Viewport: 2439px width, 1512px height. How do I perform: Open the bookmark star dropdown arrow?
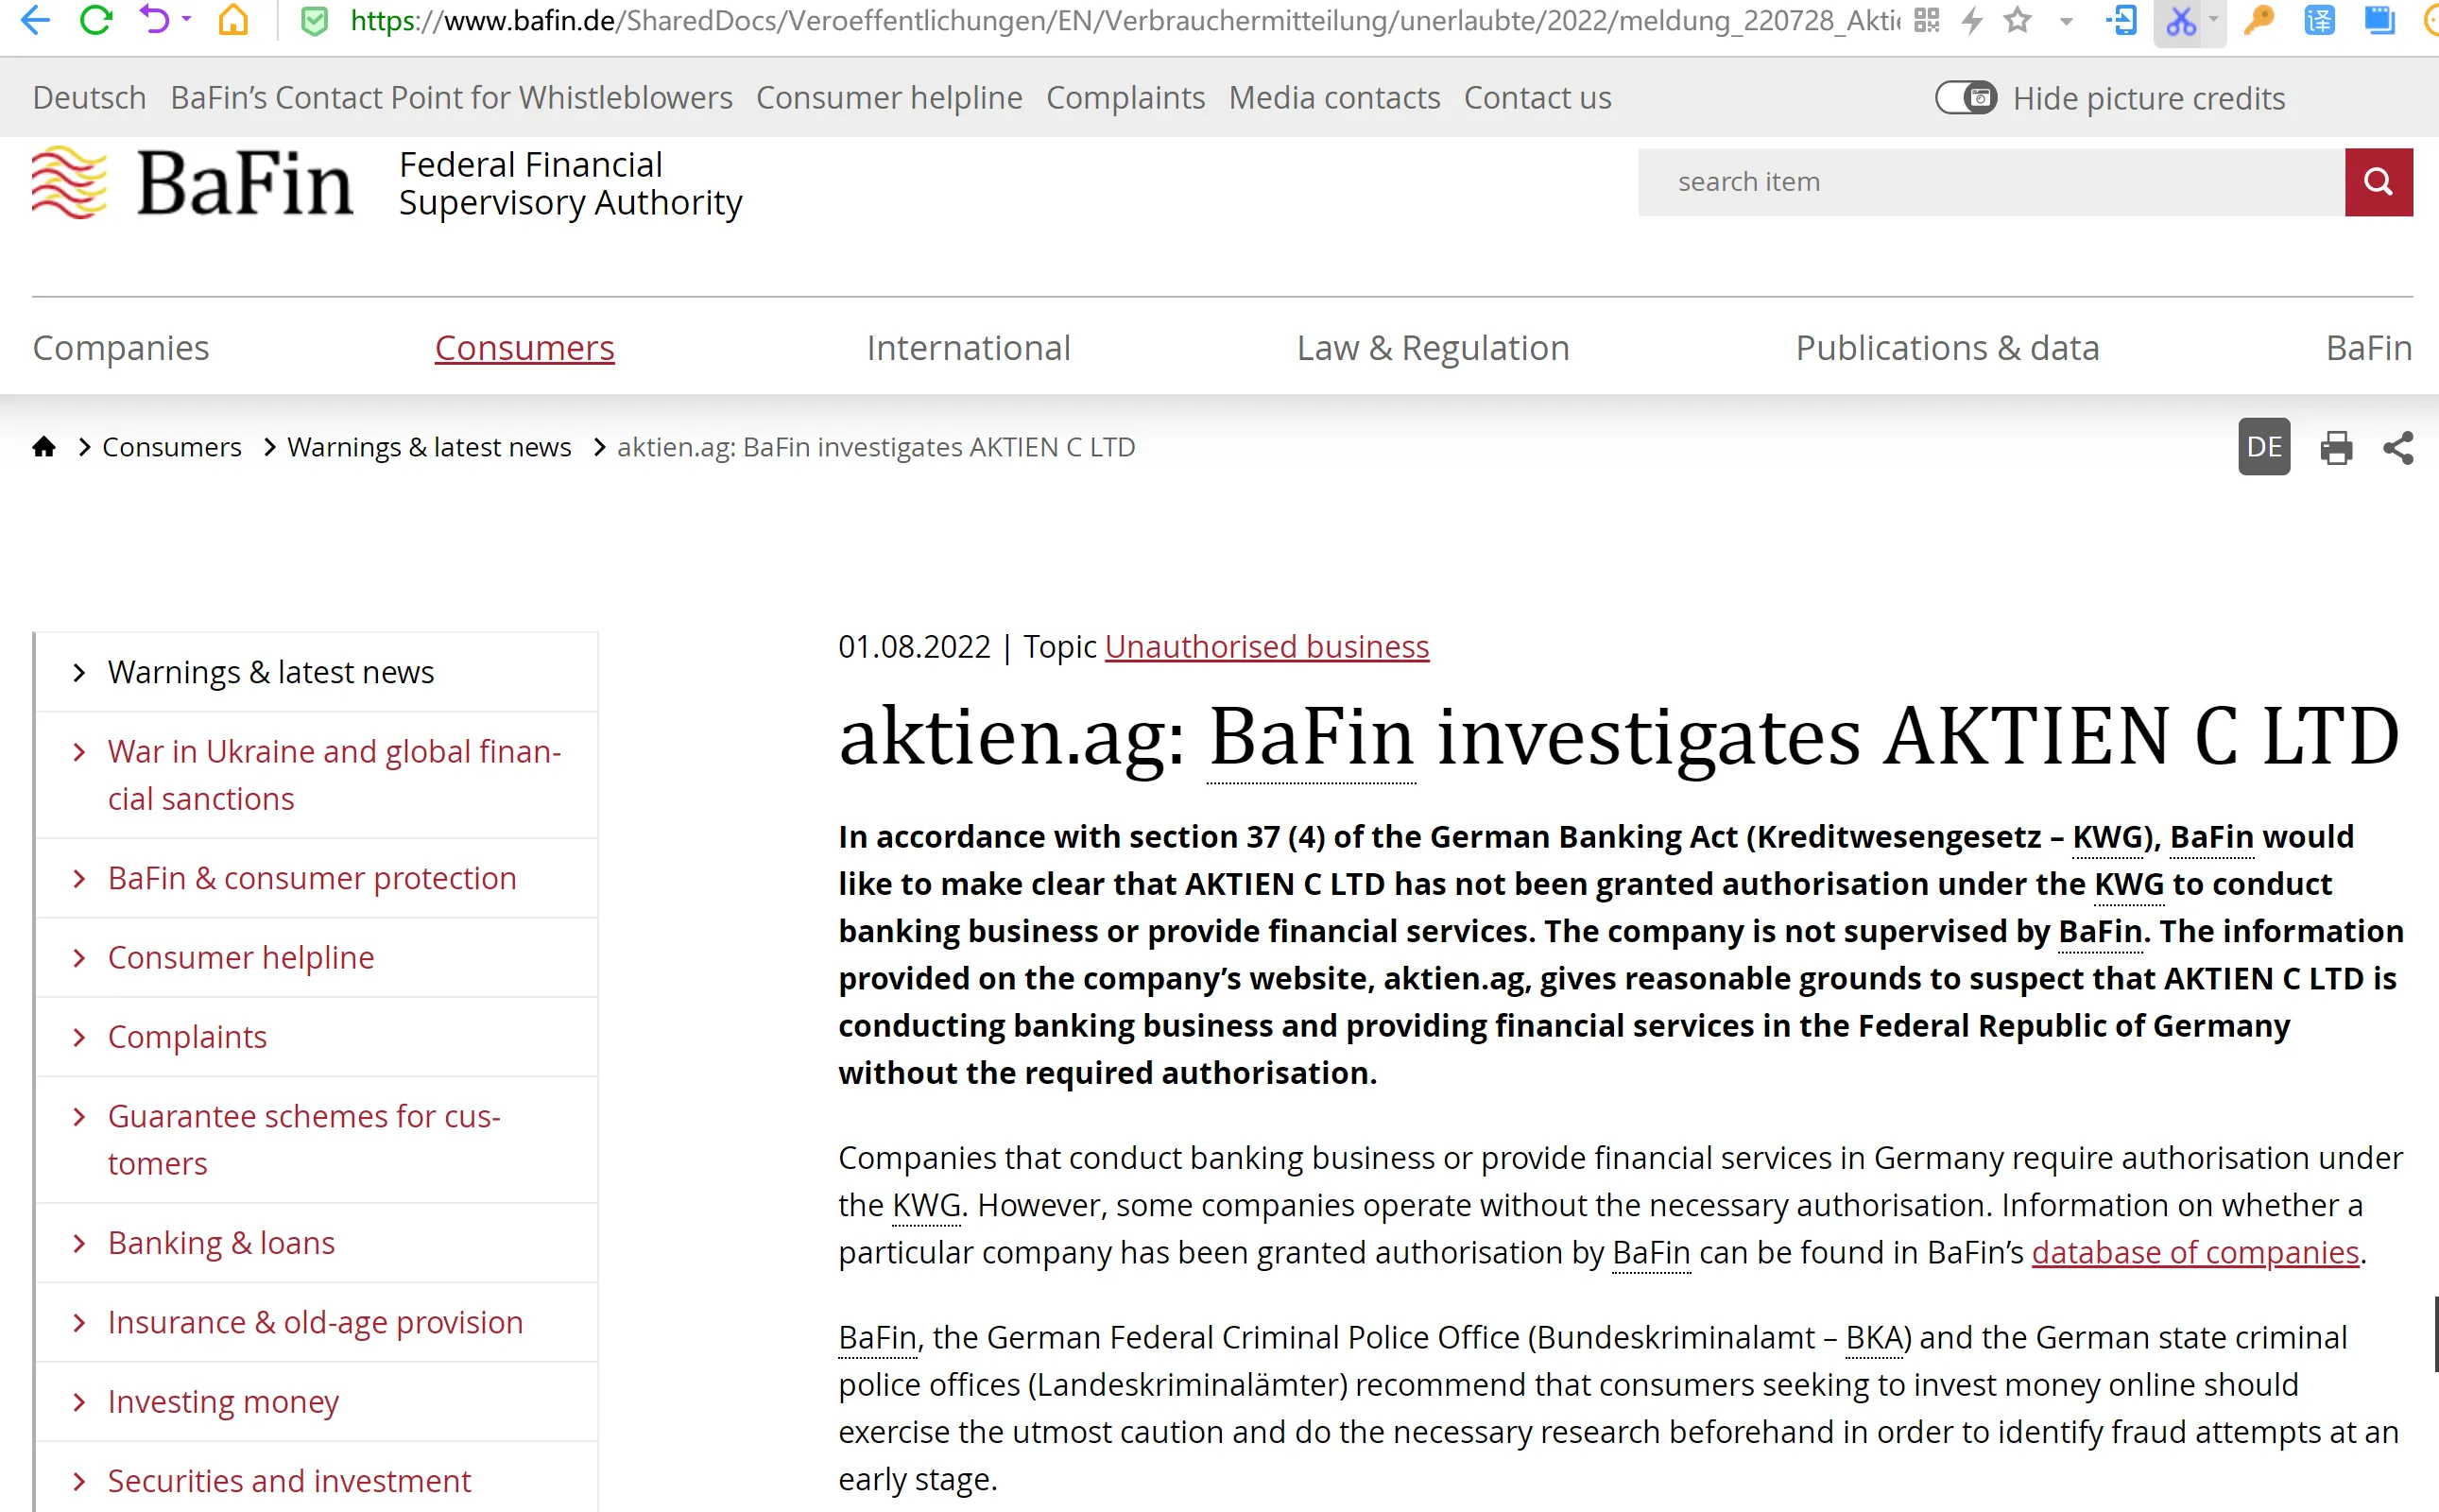pos(2066,21)
